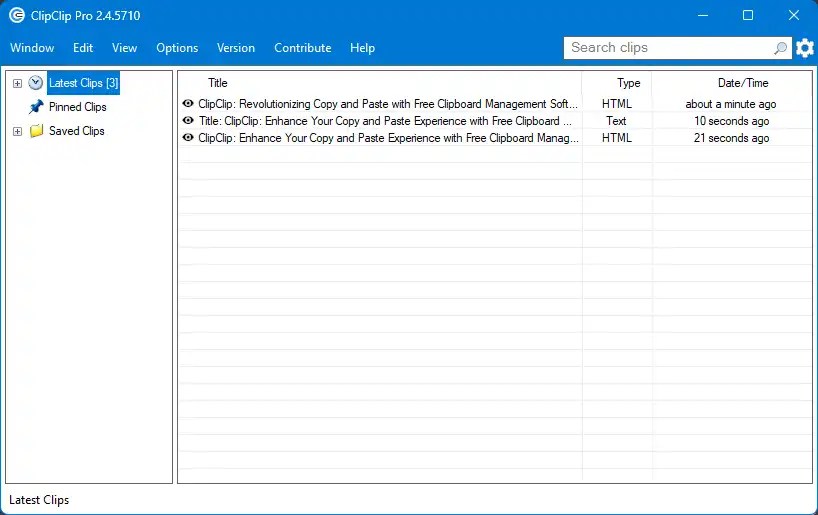Click the about a minute ago cell
This screenshot has width=818, height=515.
[731, 104]
